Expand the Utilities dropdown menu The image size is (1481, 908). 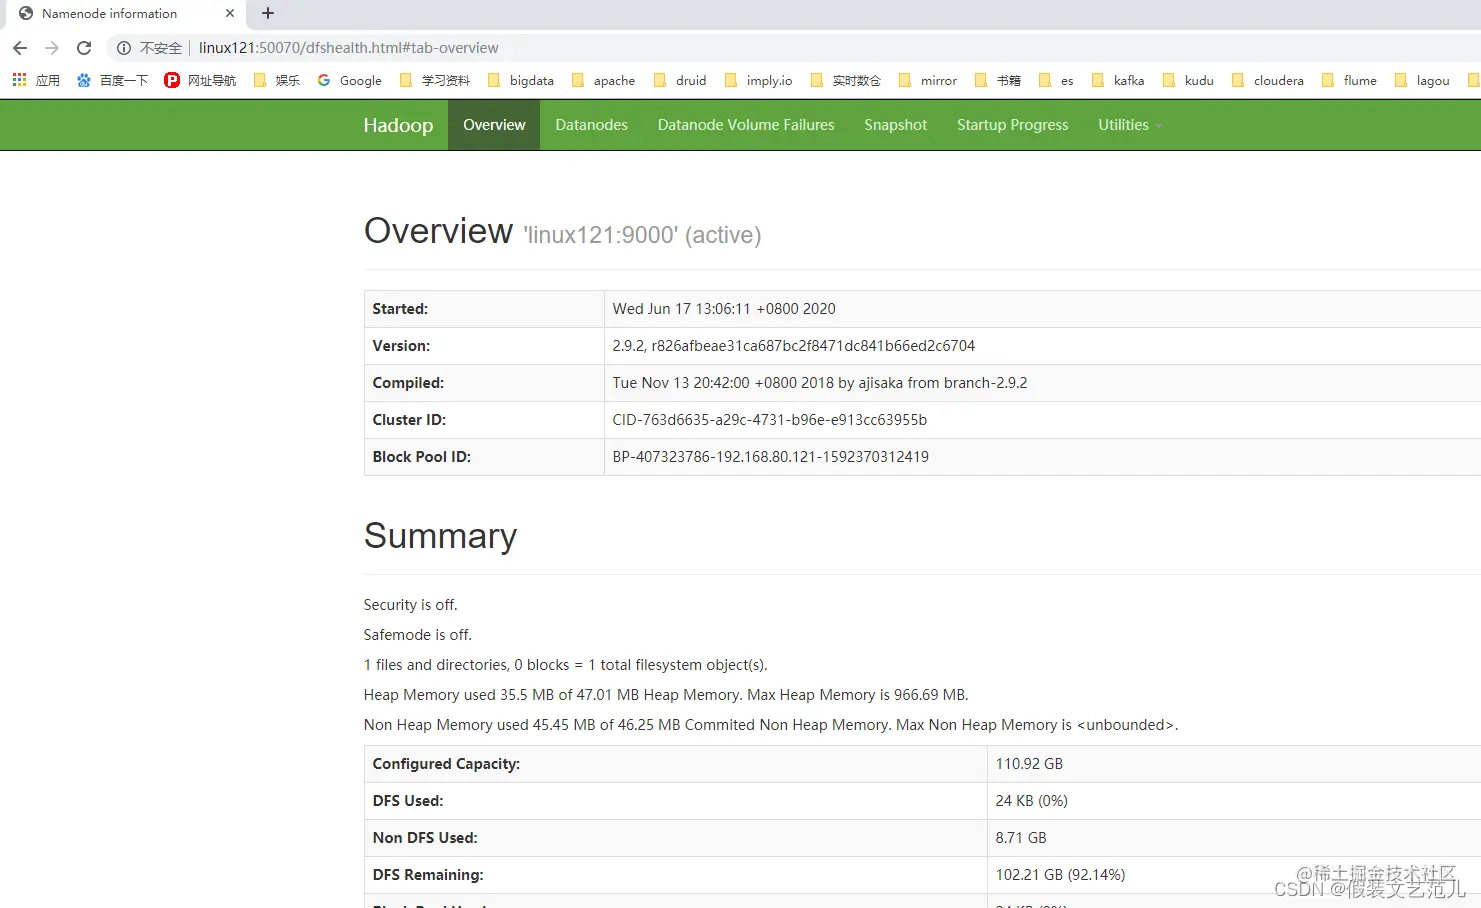point(1130,125)
